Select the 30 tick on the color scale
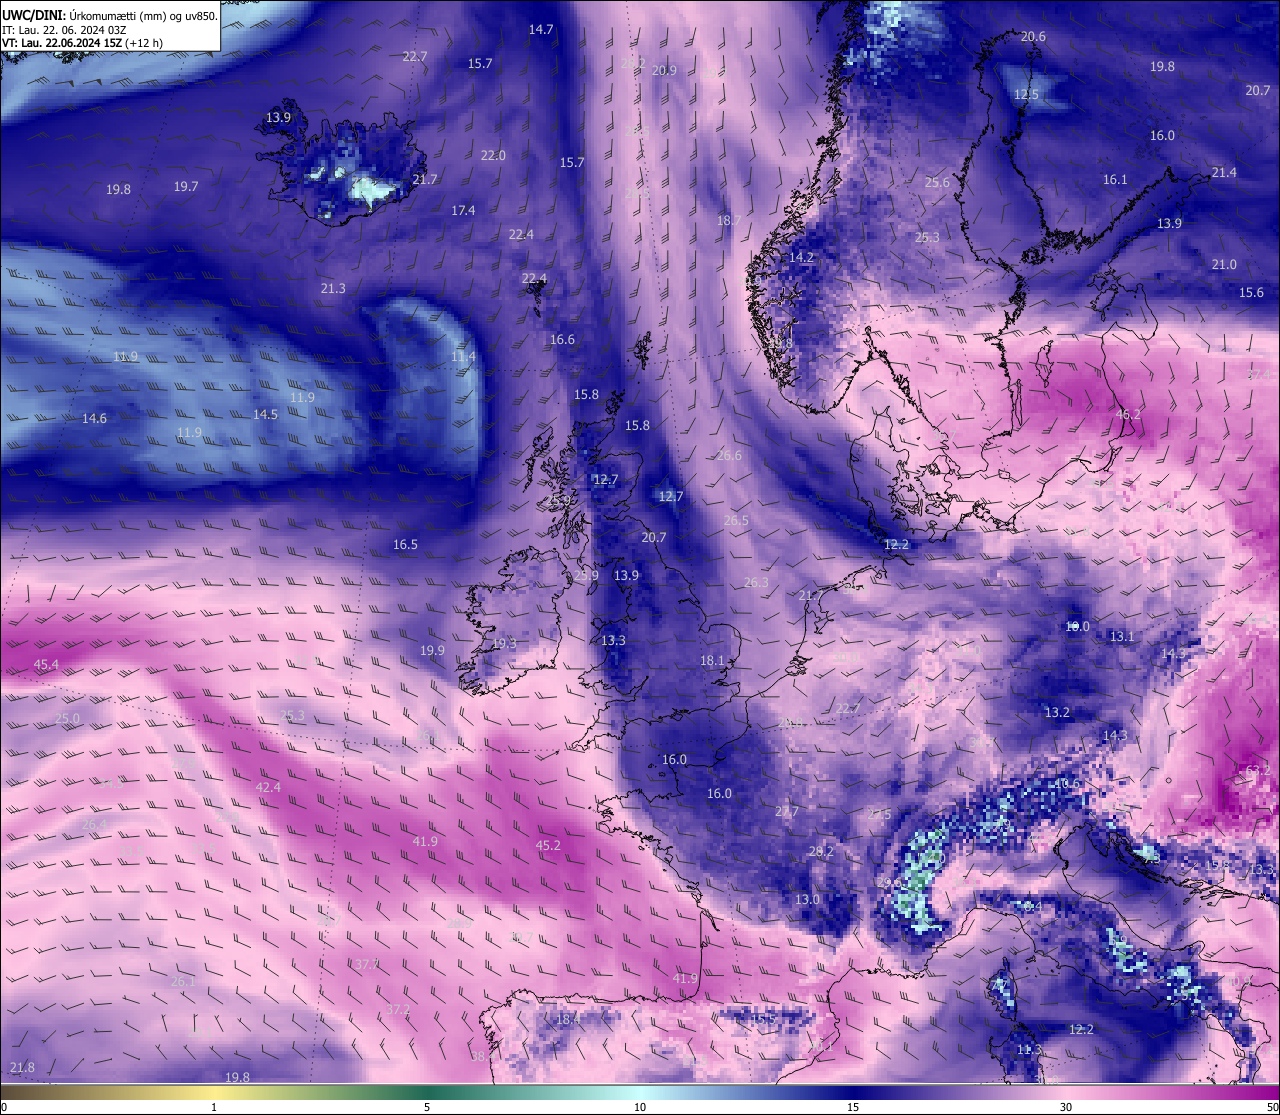This screenshot has height=1115, width=1280. point(1066,1107)
